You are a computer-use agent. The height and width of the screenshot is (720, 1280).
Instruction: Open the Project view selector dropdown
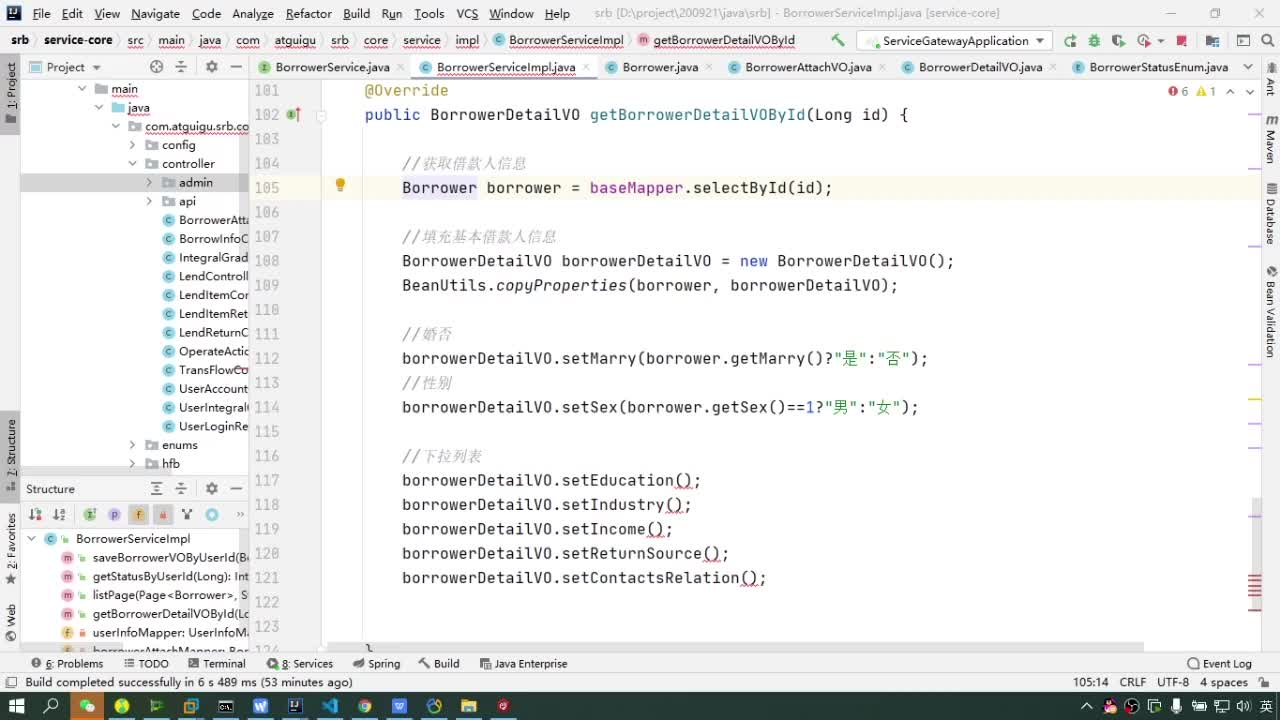(x=66, y=67)
